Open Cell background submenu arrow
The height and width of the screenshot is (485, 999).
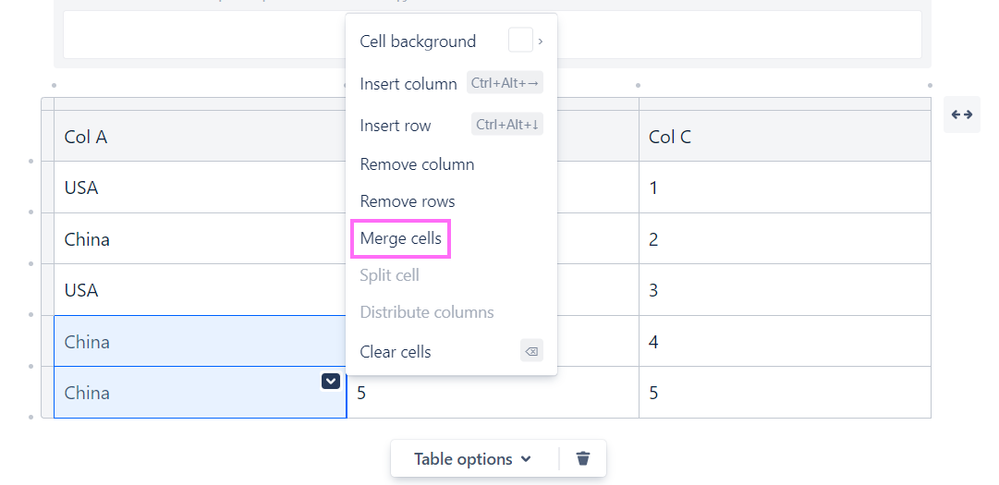click(x=541, y=41)
